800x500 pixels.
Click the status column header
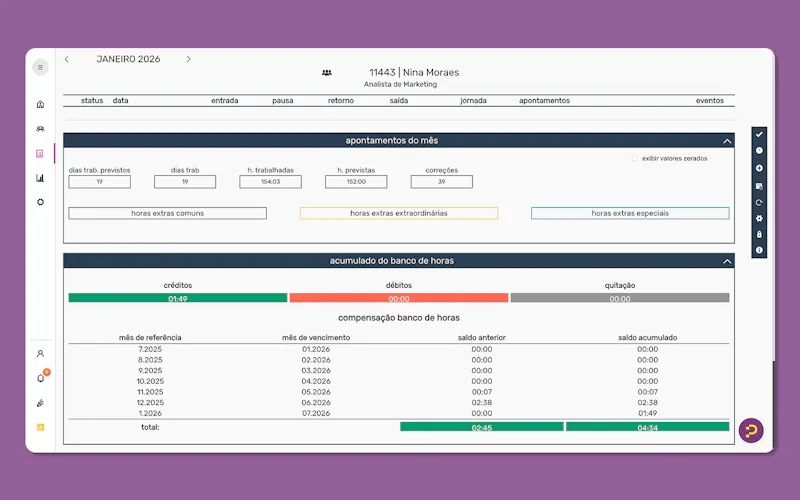tap(92, 101)
